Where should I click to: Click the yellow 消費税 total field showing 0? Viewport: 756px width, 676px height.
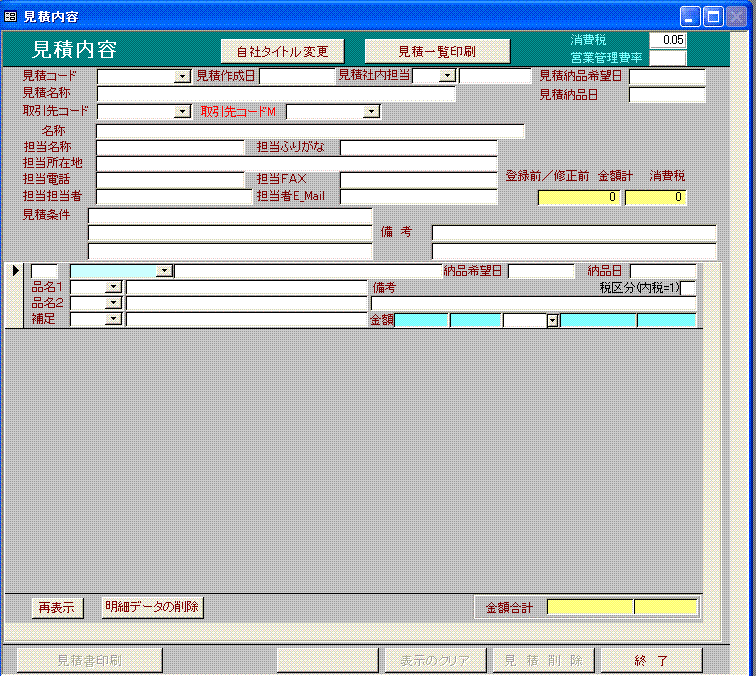[x=656, y=197]
